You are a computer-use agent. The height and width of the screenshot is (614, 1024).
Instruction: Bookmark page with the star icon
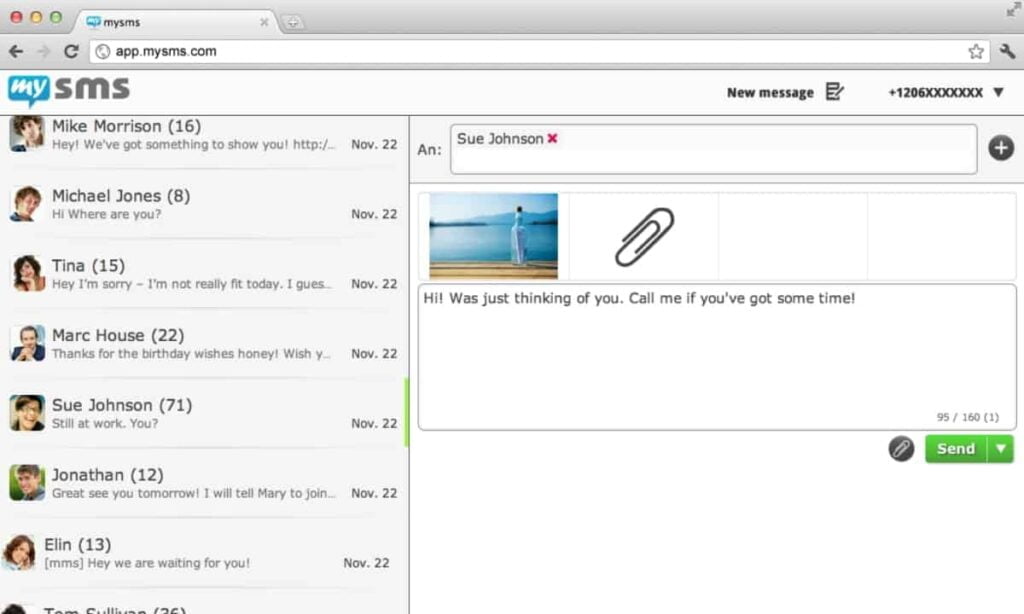click(976, 51)
